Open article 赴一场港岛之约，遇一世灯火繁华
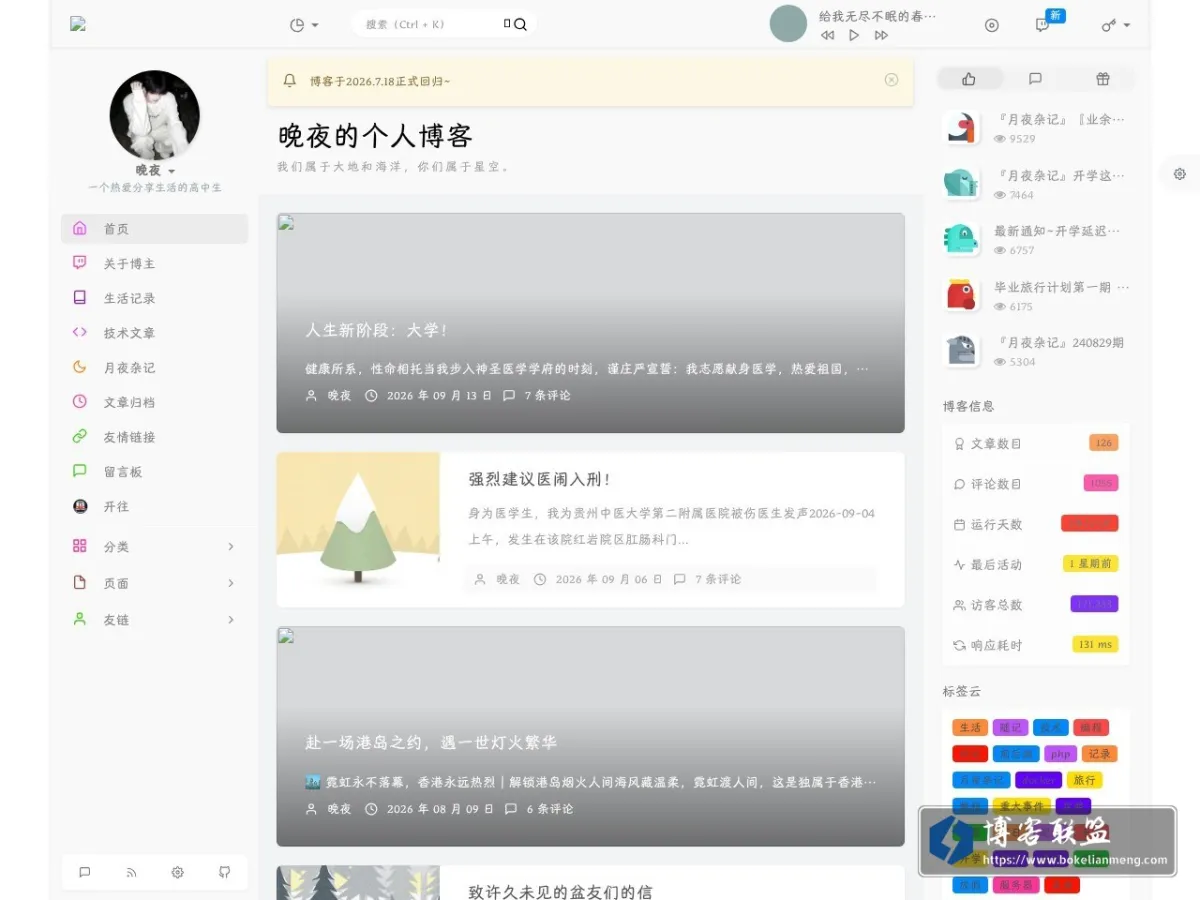Image resolution: width=1200 pixels, height=900 pixels. 431,743
